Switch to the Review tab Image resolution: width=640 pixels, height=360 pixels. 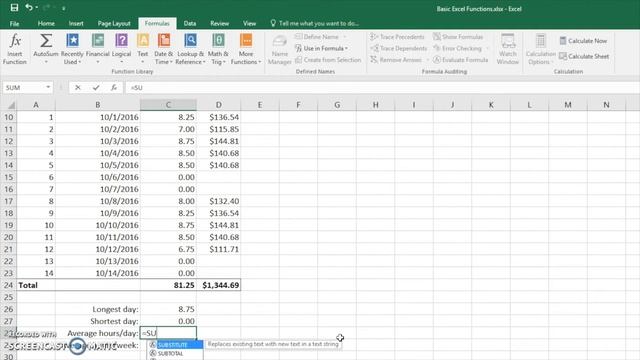tap(220, 23)
